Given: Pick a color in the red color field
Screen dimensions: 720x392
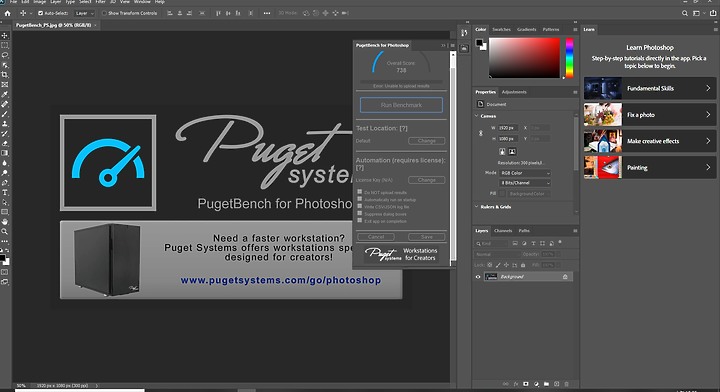Looking at the screenshot, I should (x=524, y=58).
